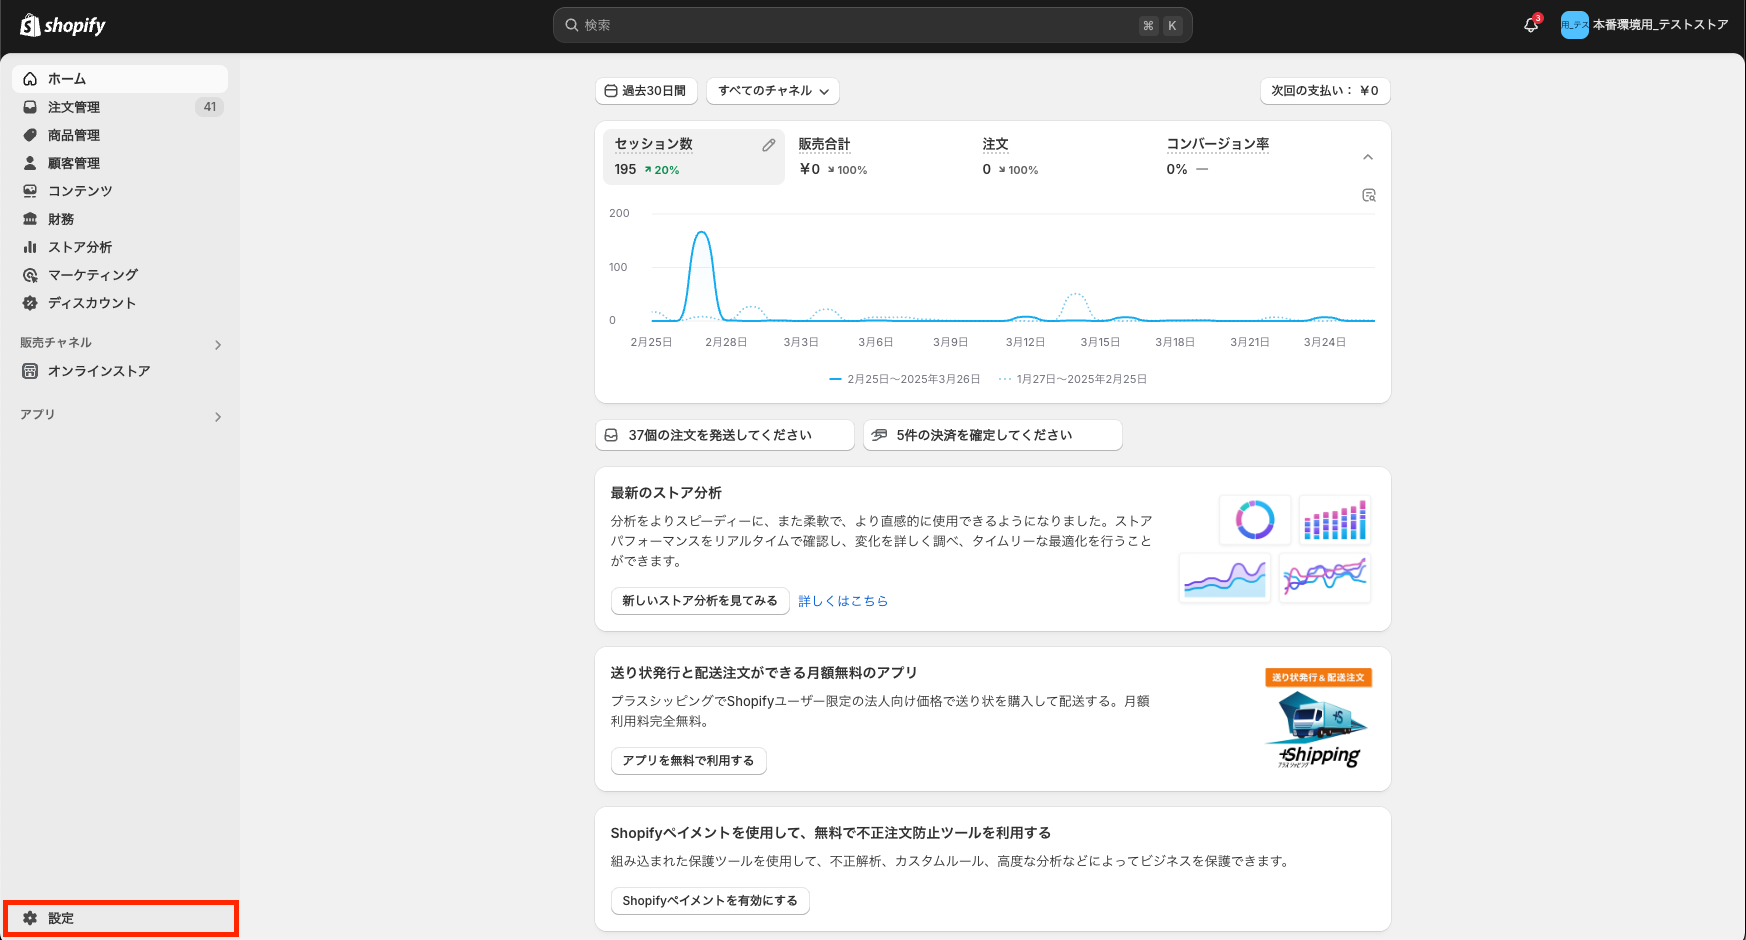1746x940 pixels.
Task: Open 顧客管理 in the sidebar
Action: [72, 162]
